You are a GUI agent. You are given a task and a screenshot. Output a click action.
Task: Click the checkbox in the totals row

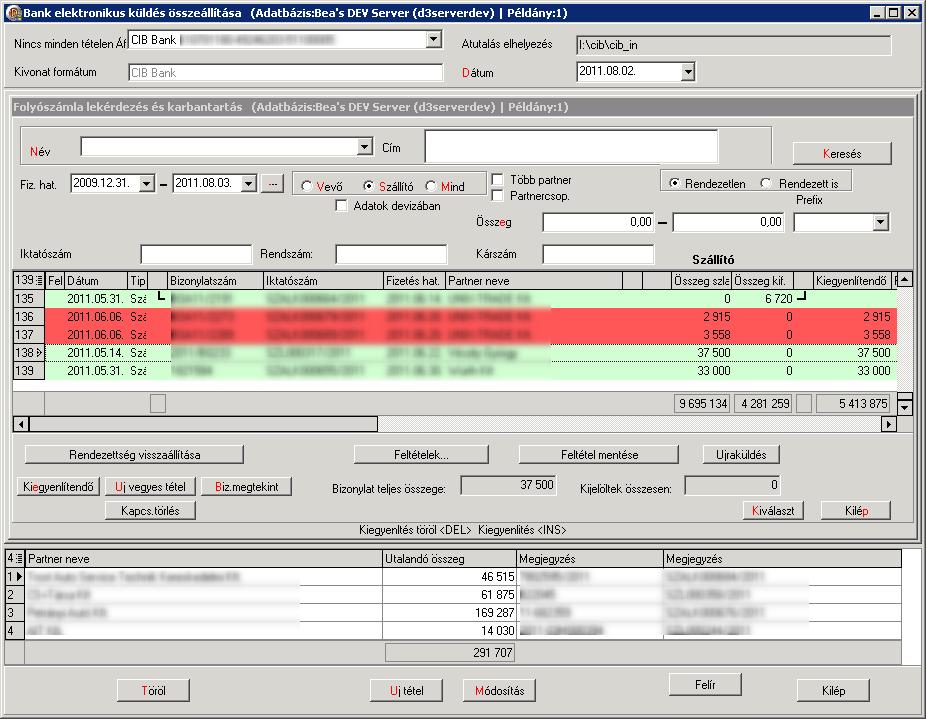pos(158,404)
